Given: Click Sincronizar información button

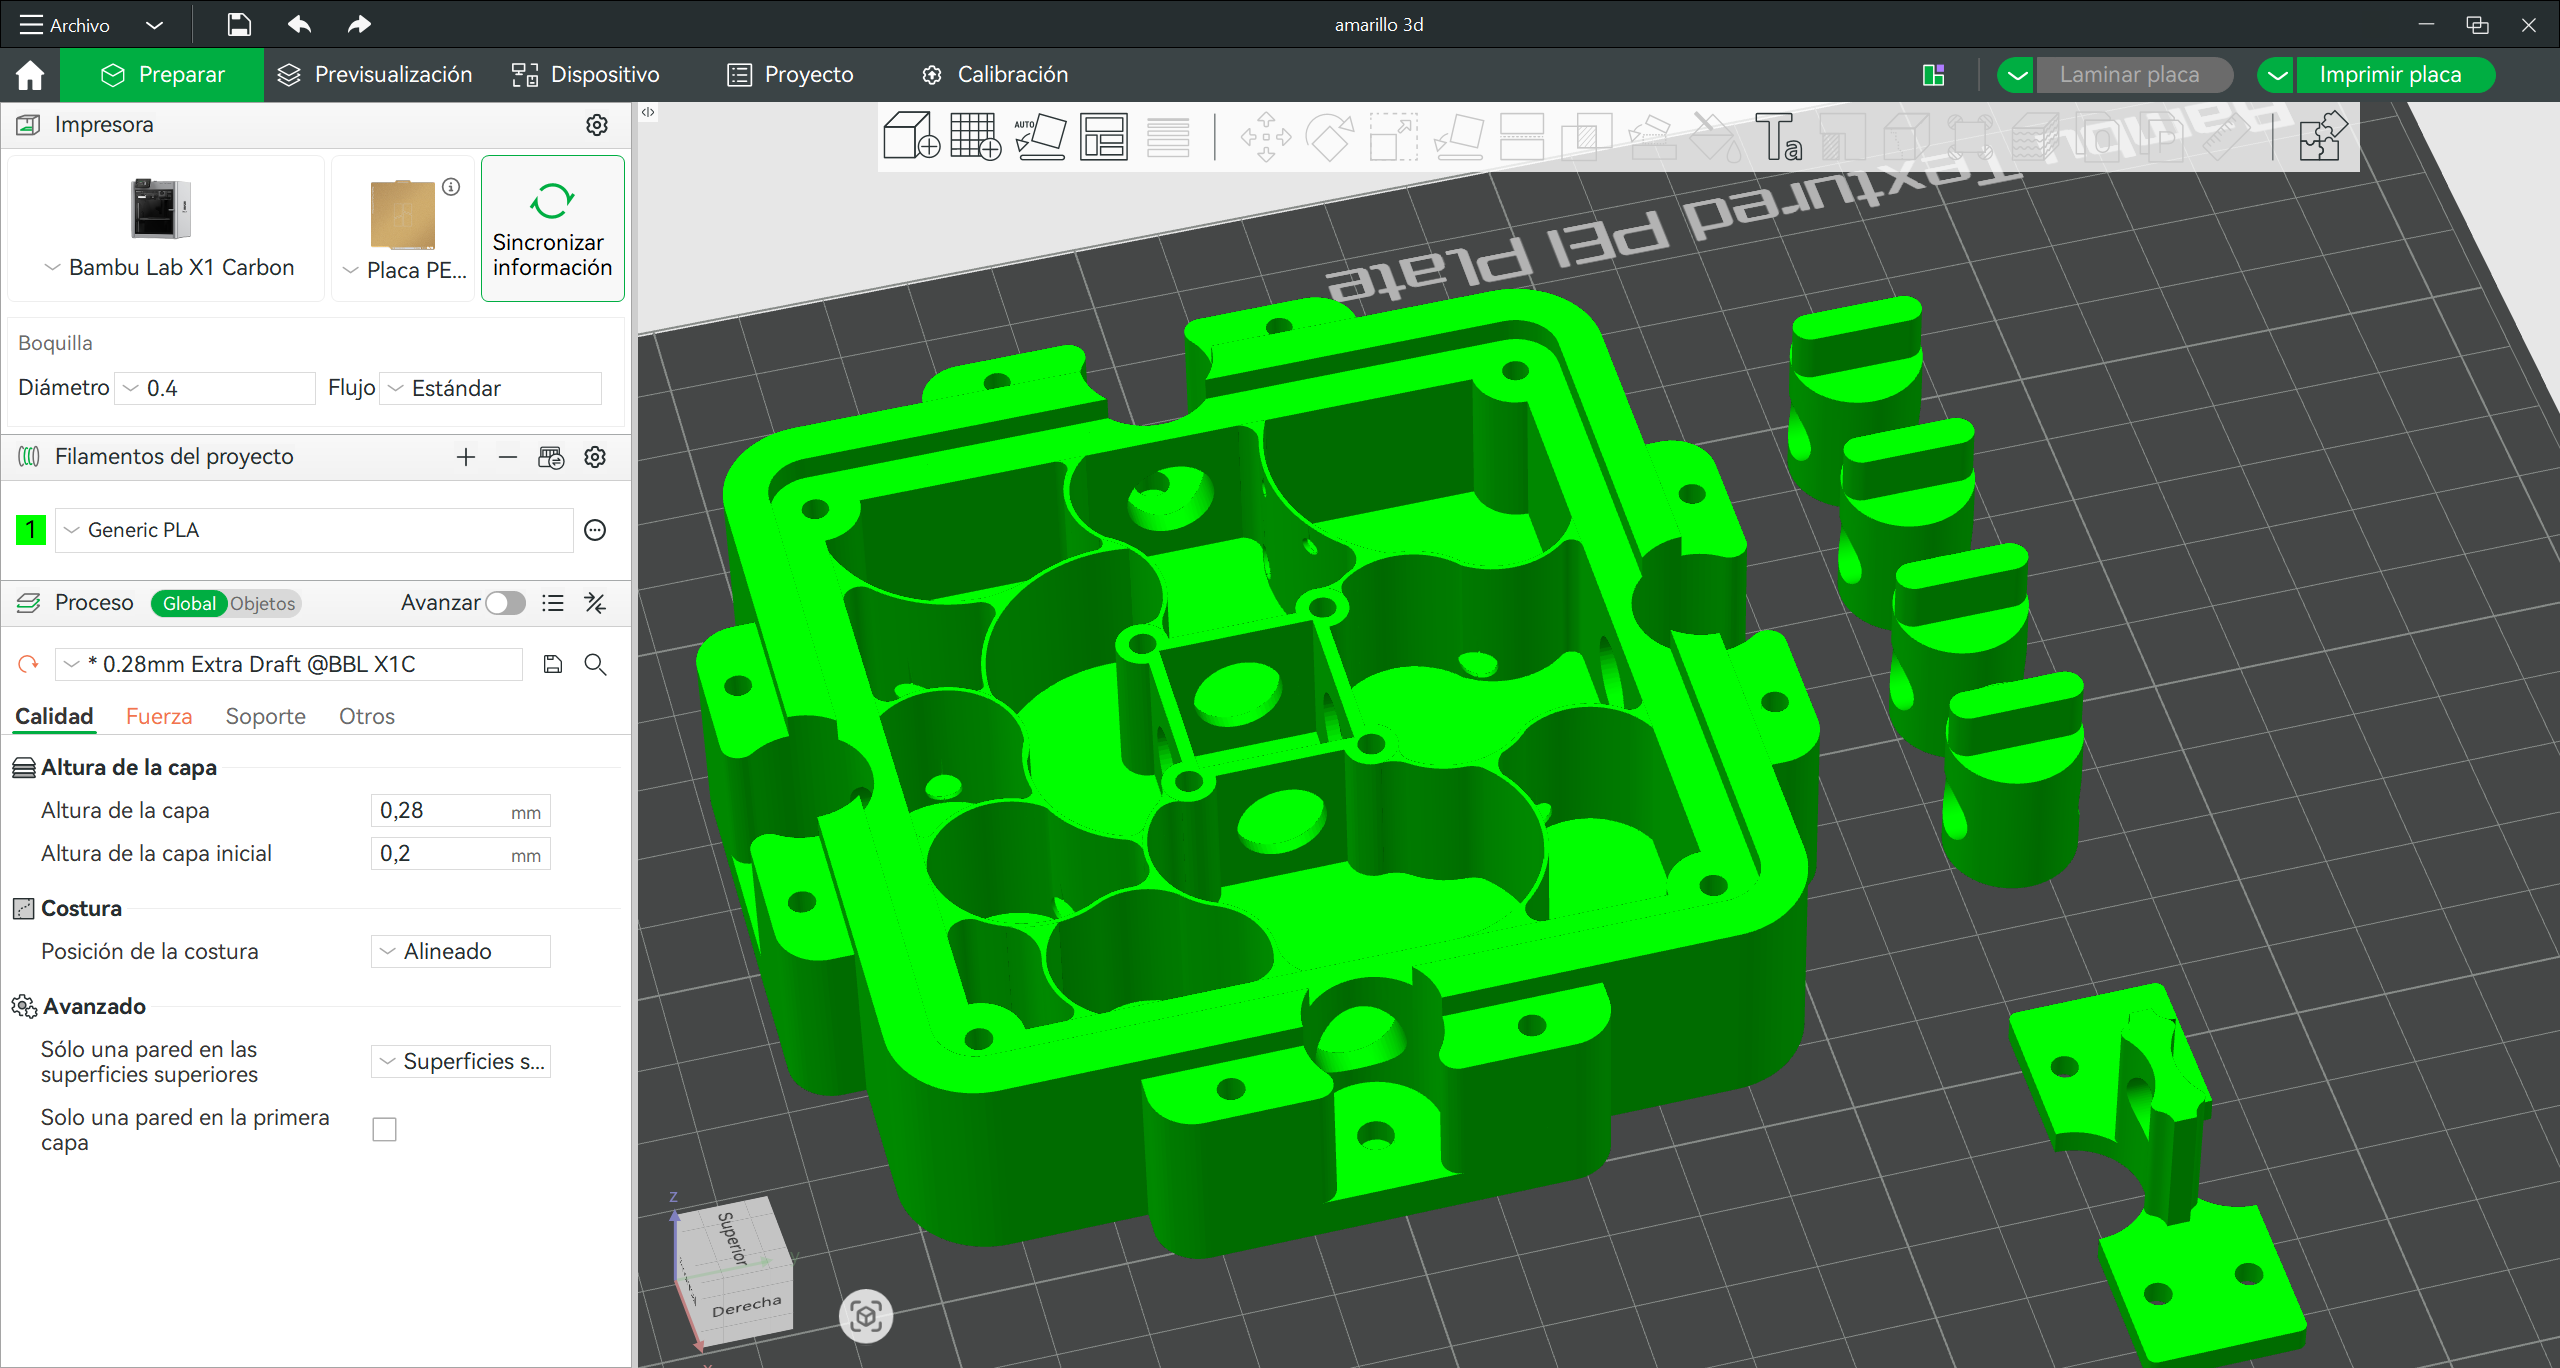Looking at the screenshot, I should tap(552, 228).
